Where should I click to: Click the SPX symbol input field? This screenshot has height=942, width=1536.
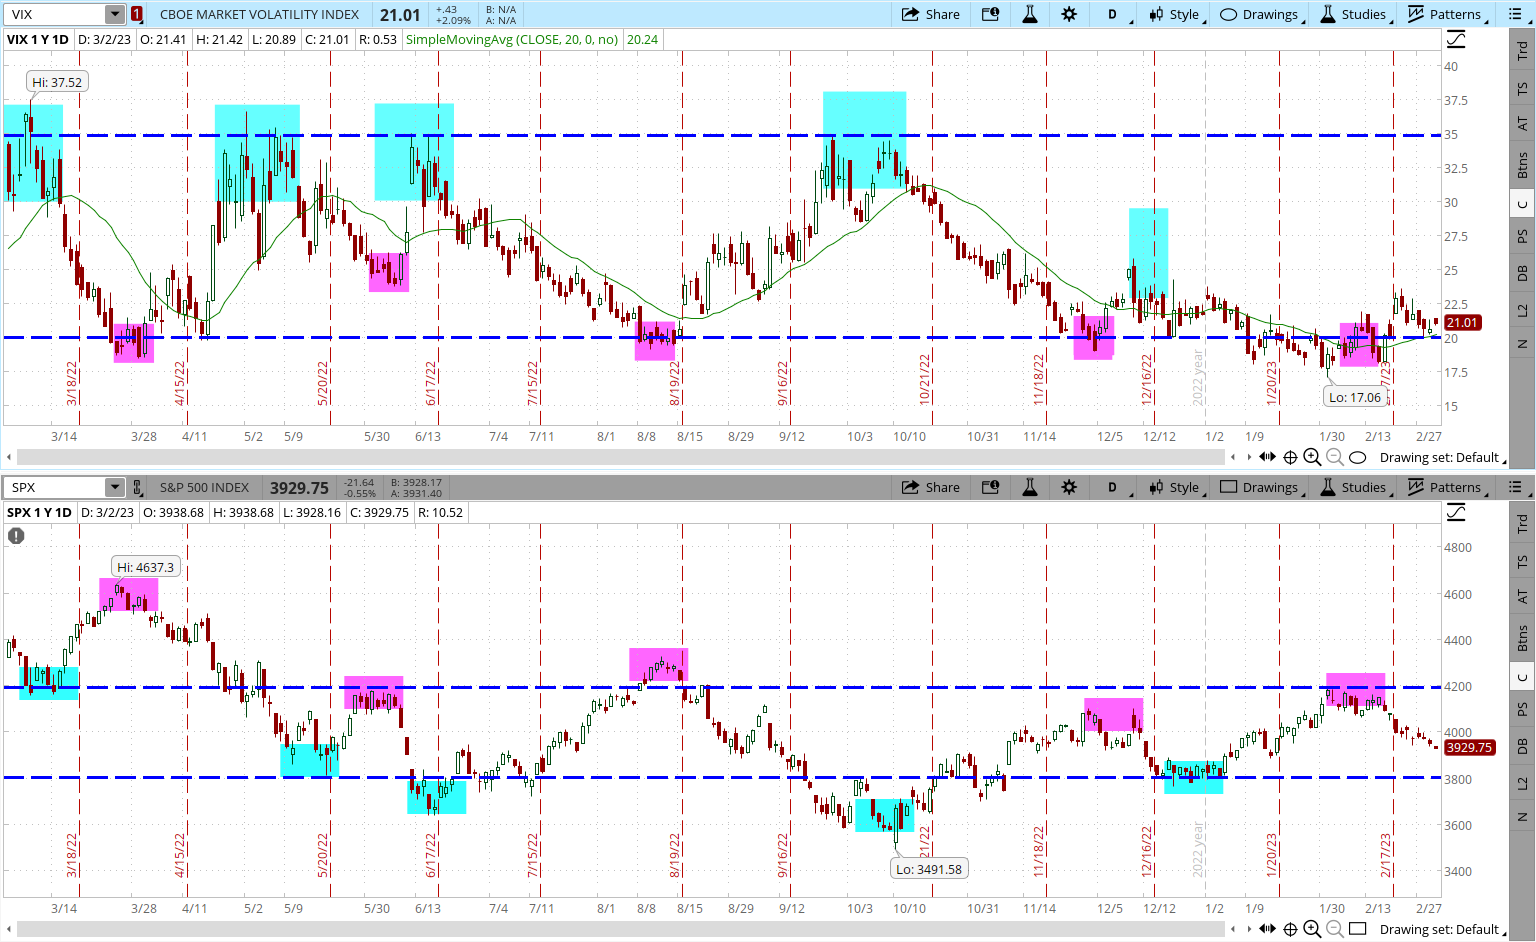point(56,487)
